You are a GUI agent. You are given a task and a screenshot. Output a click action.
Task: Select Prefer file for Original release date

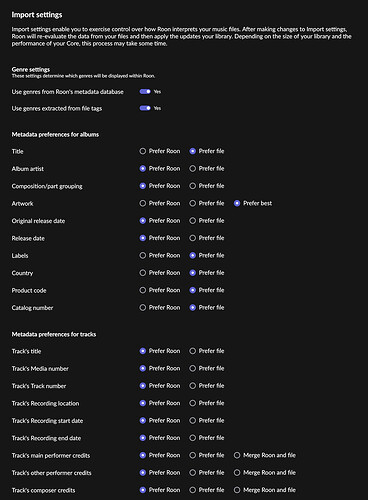click(x=193, y=221)
